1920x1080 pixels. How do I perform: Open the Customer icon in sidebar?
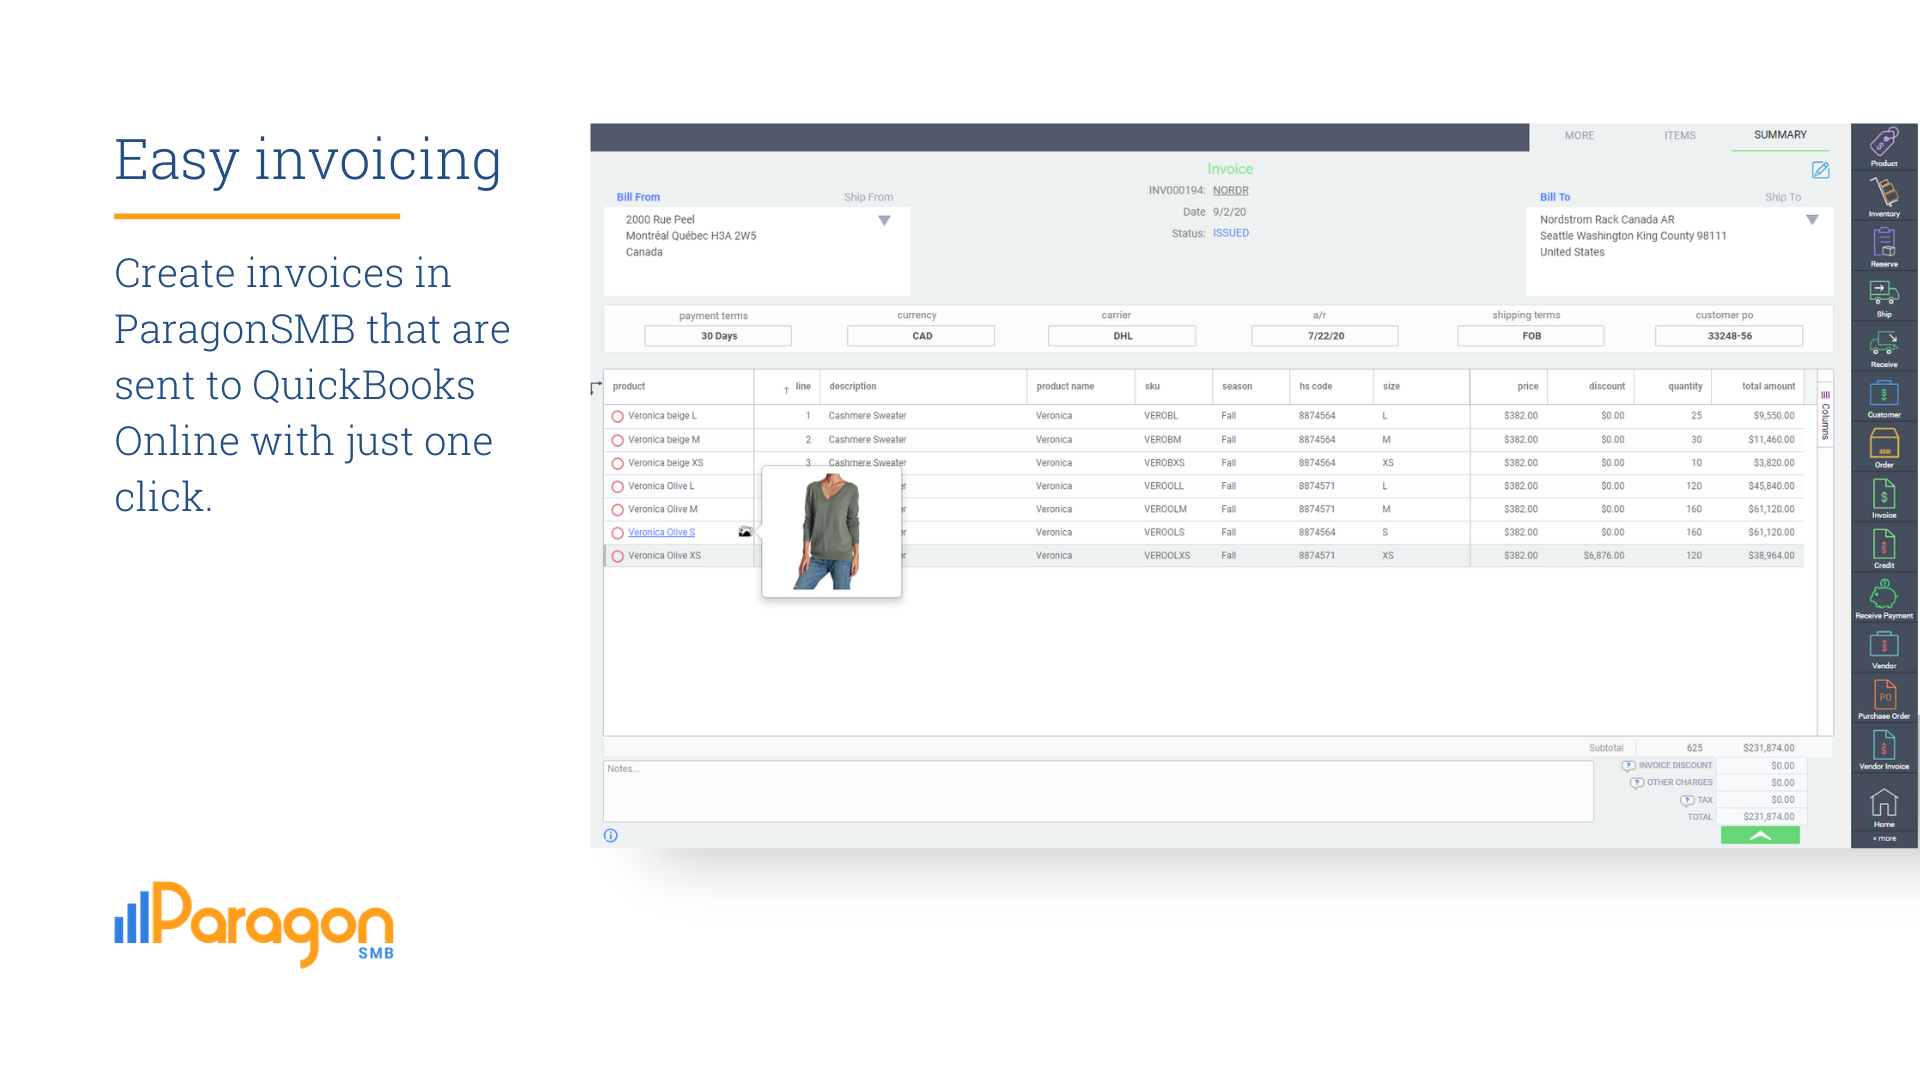coord(1884,398)
